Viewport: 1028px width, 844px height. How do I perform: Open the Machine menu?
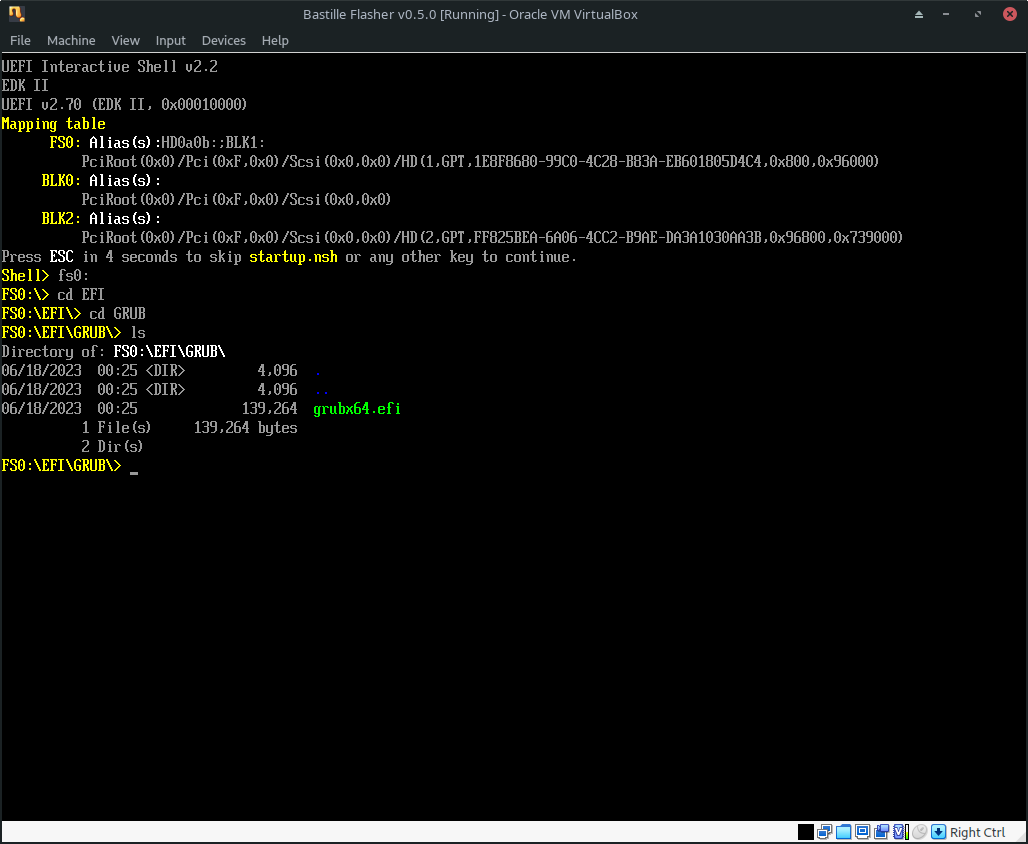[x=71, y=41]
